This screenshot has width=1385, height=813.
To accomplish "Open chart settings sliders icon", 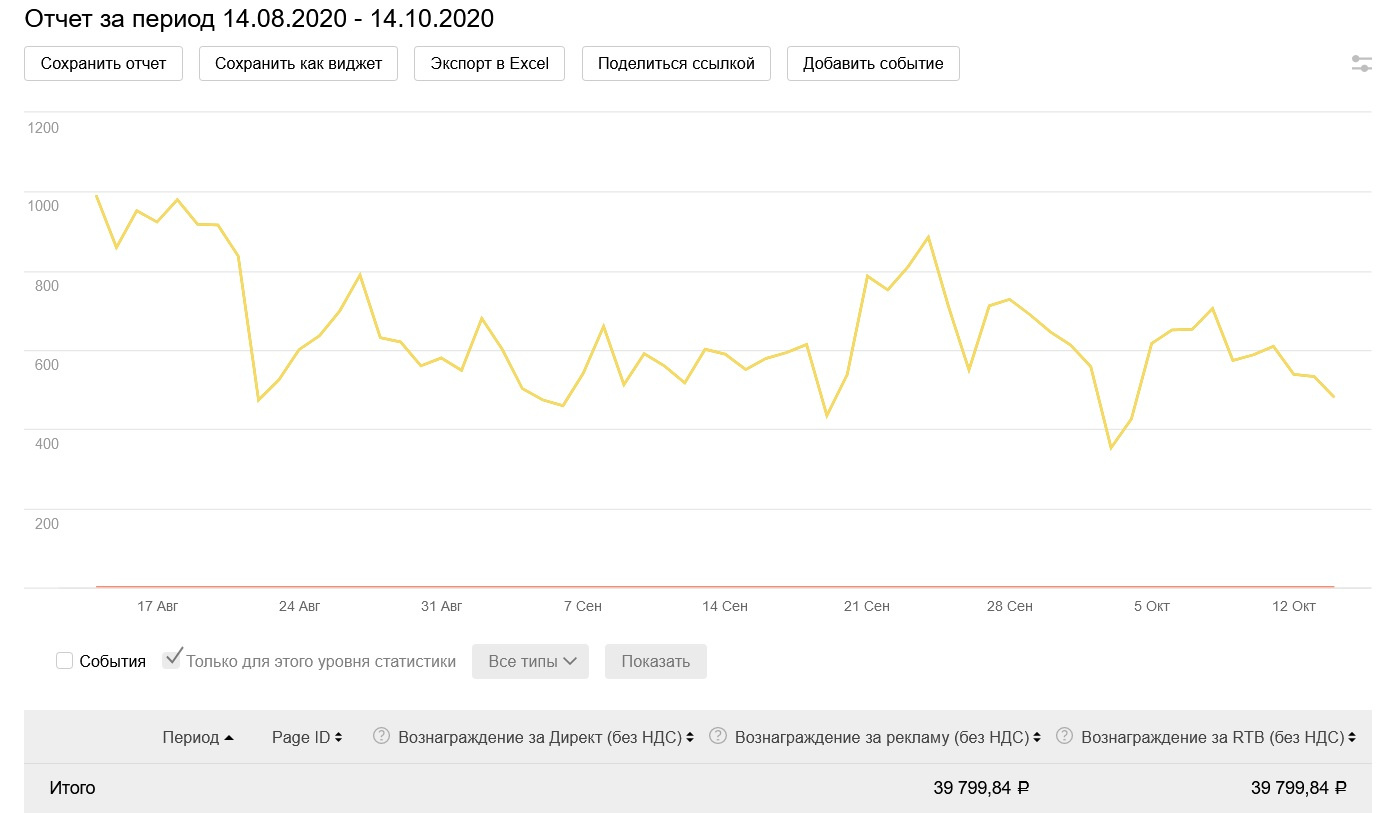I will [1361, 64].
